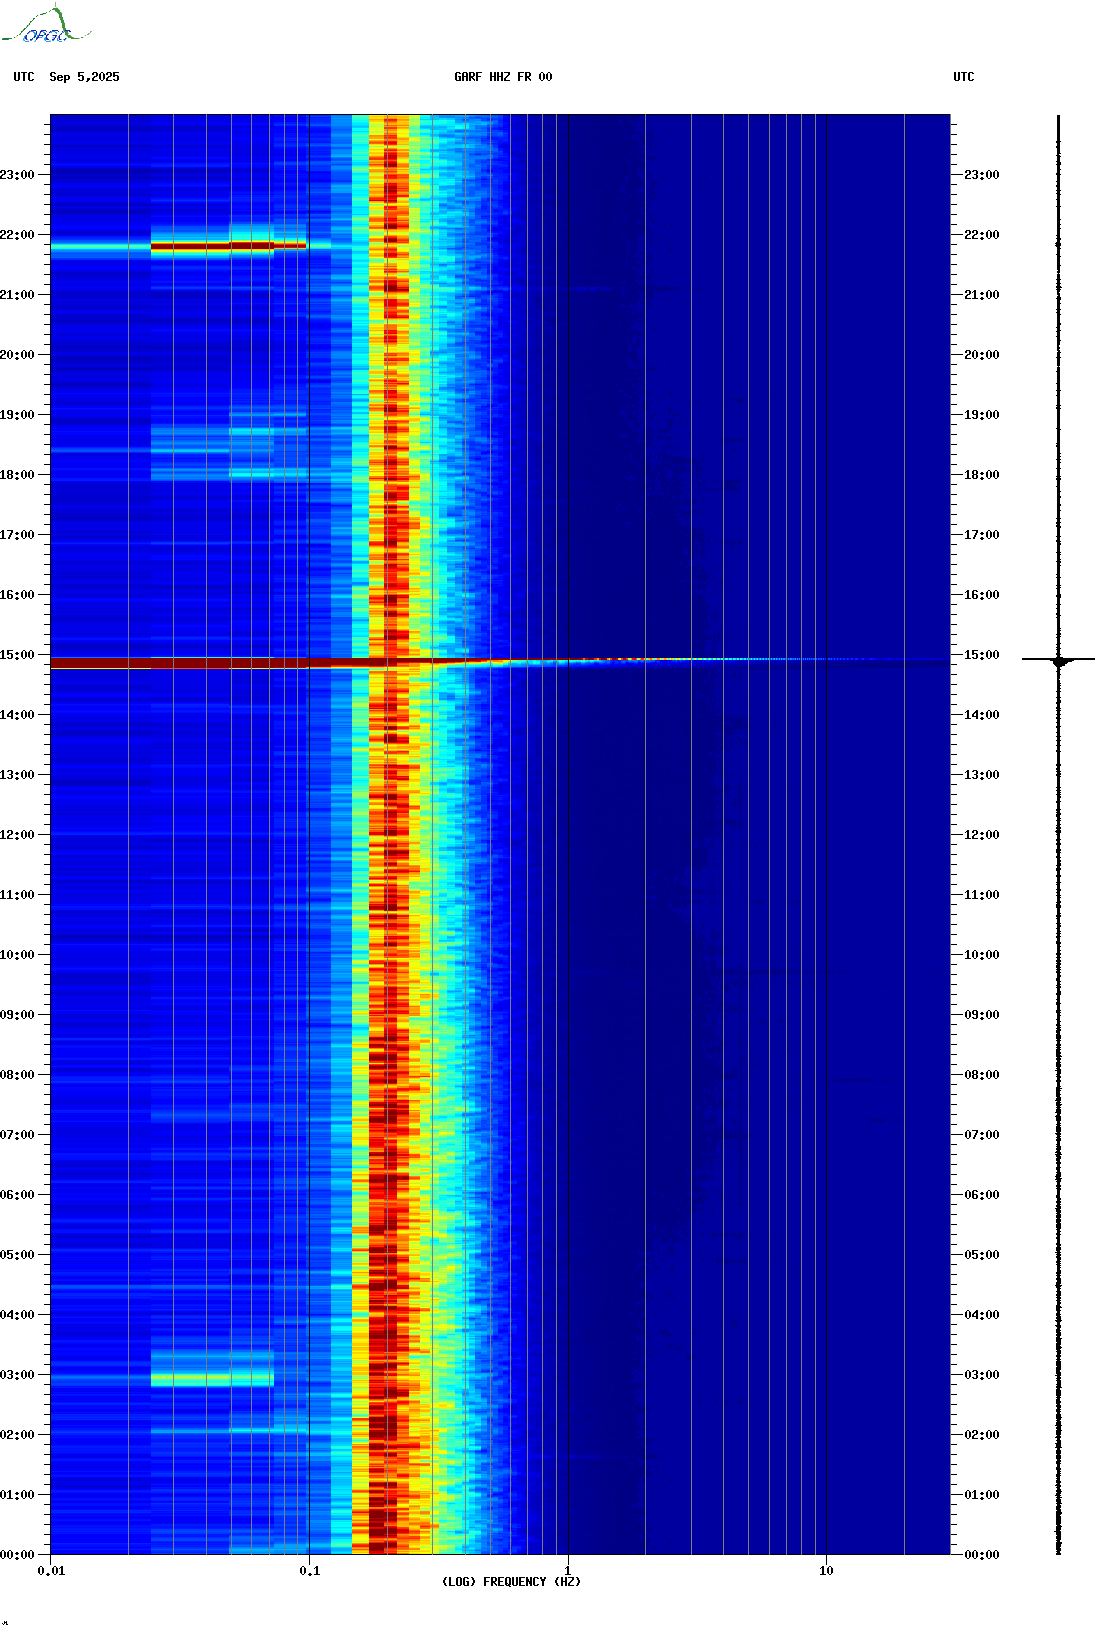Click the left-hand UTC header label

[x=24, y=77]
